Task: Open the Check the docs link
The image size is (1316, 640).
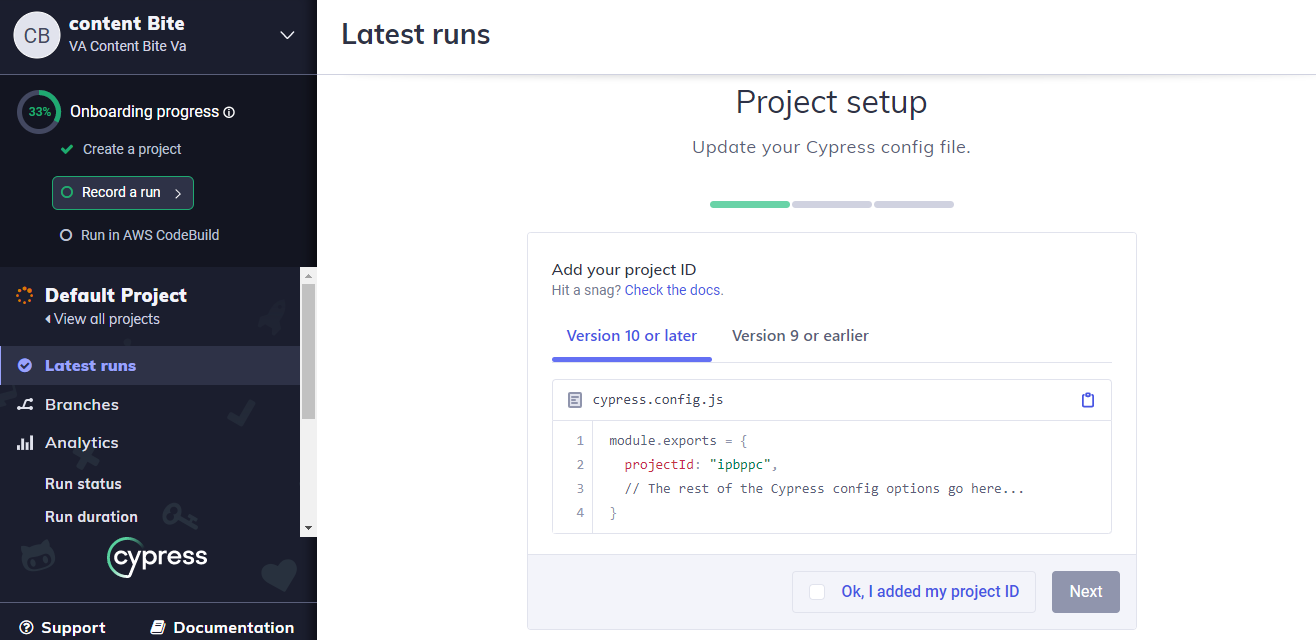Action: (x=674, y=290)
